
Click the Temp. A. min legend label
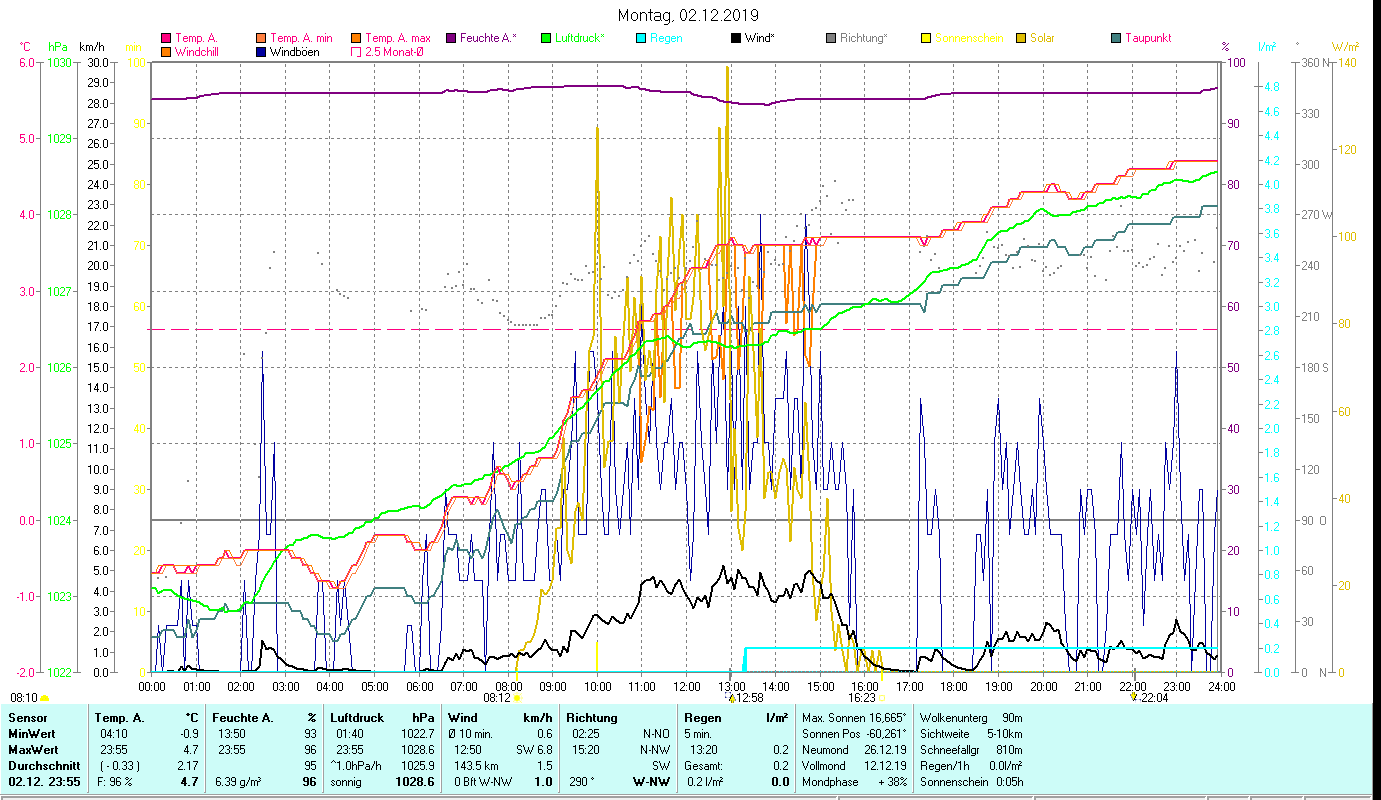(301, 39)
